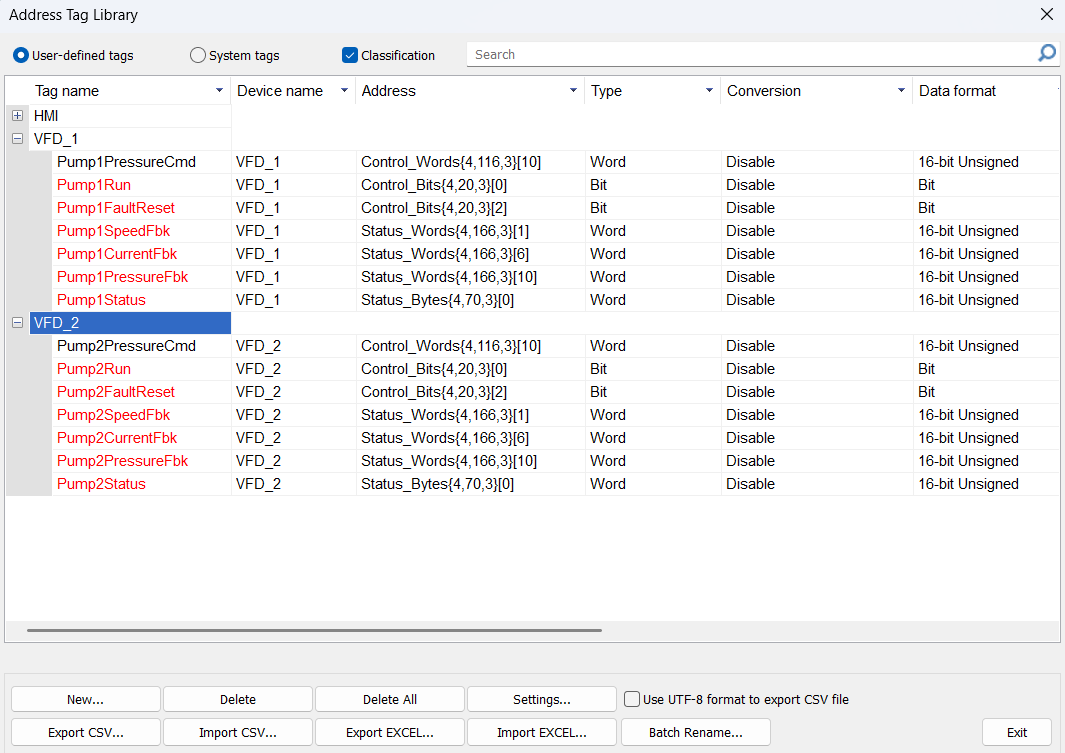Expand the HMI tag group
The image size is (1065, 753).
click(18, 116)
